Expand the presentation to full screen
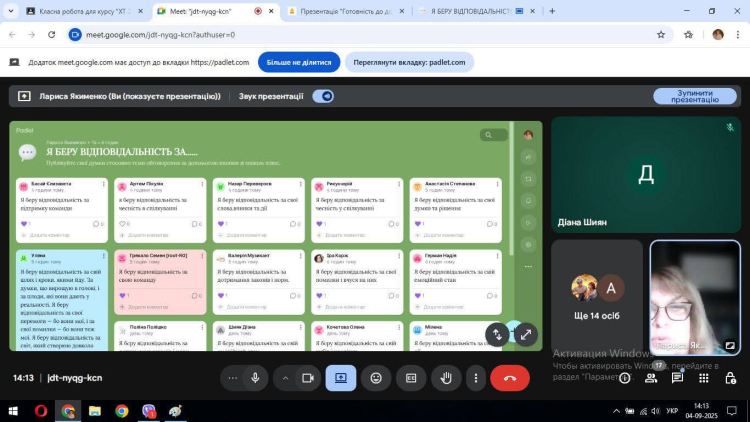The height and width of the screenshot is (422, 750). click(x=526, y=335)
